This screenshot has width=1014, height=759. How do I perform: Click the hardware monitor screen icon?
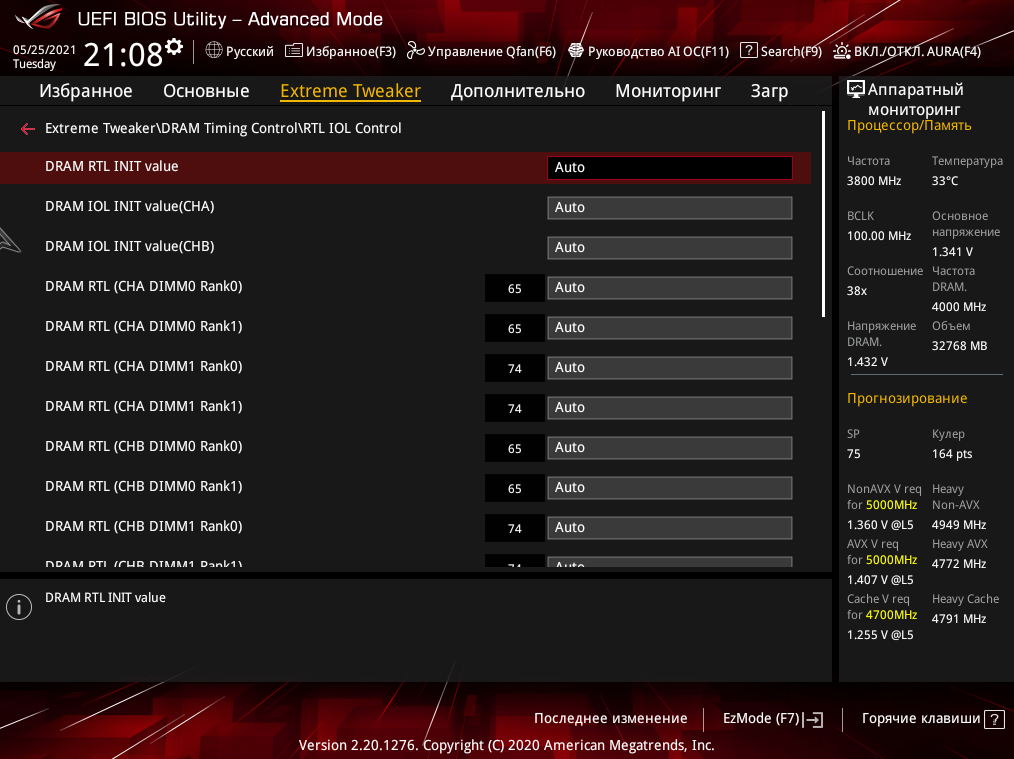coord(856,89)
